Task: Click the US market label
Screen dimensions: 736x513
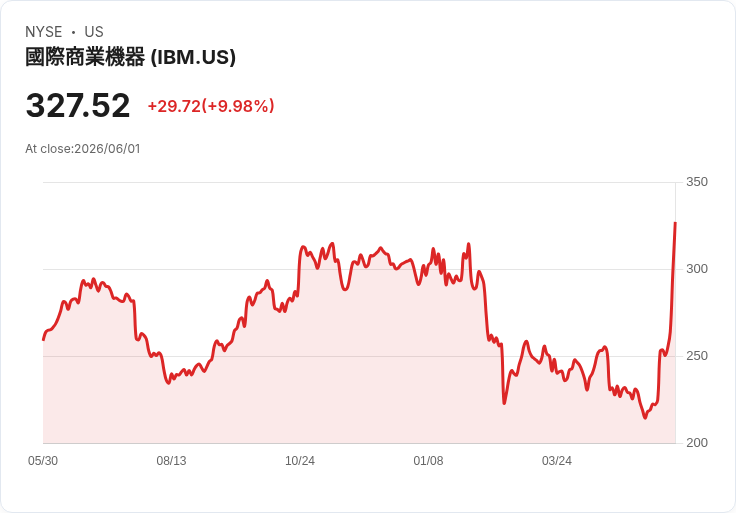Action: click(94, 32)
